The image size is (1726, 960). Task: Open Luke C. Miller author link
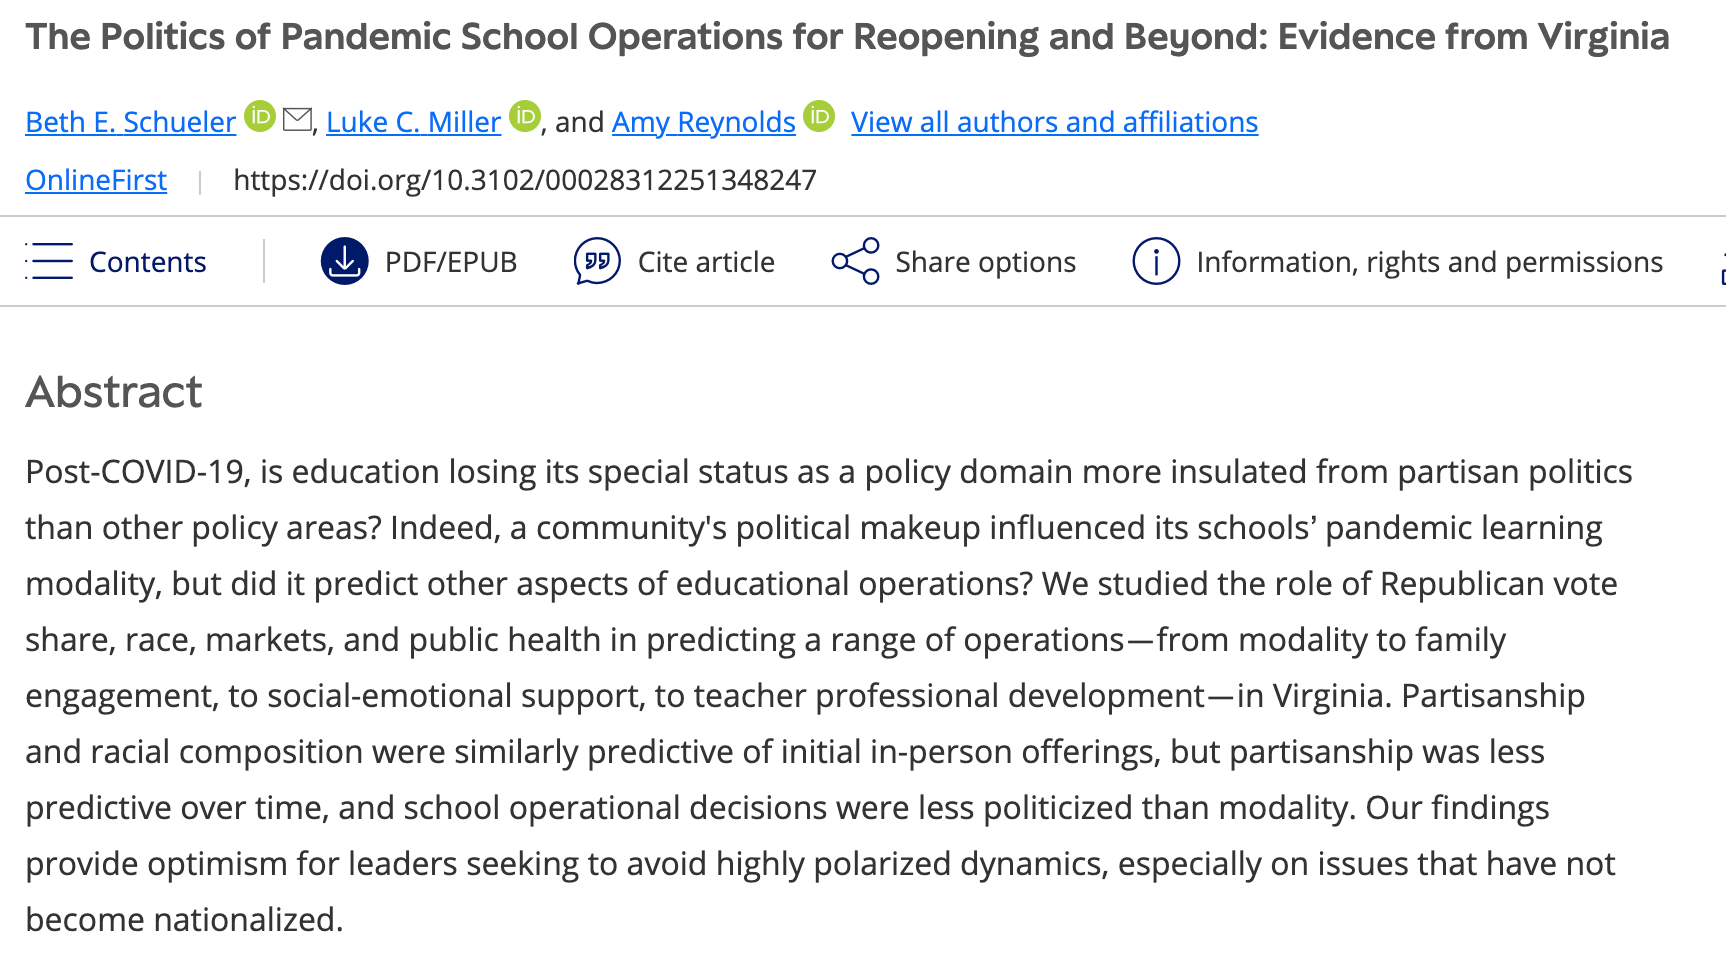(x=413, y=122)
